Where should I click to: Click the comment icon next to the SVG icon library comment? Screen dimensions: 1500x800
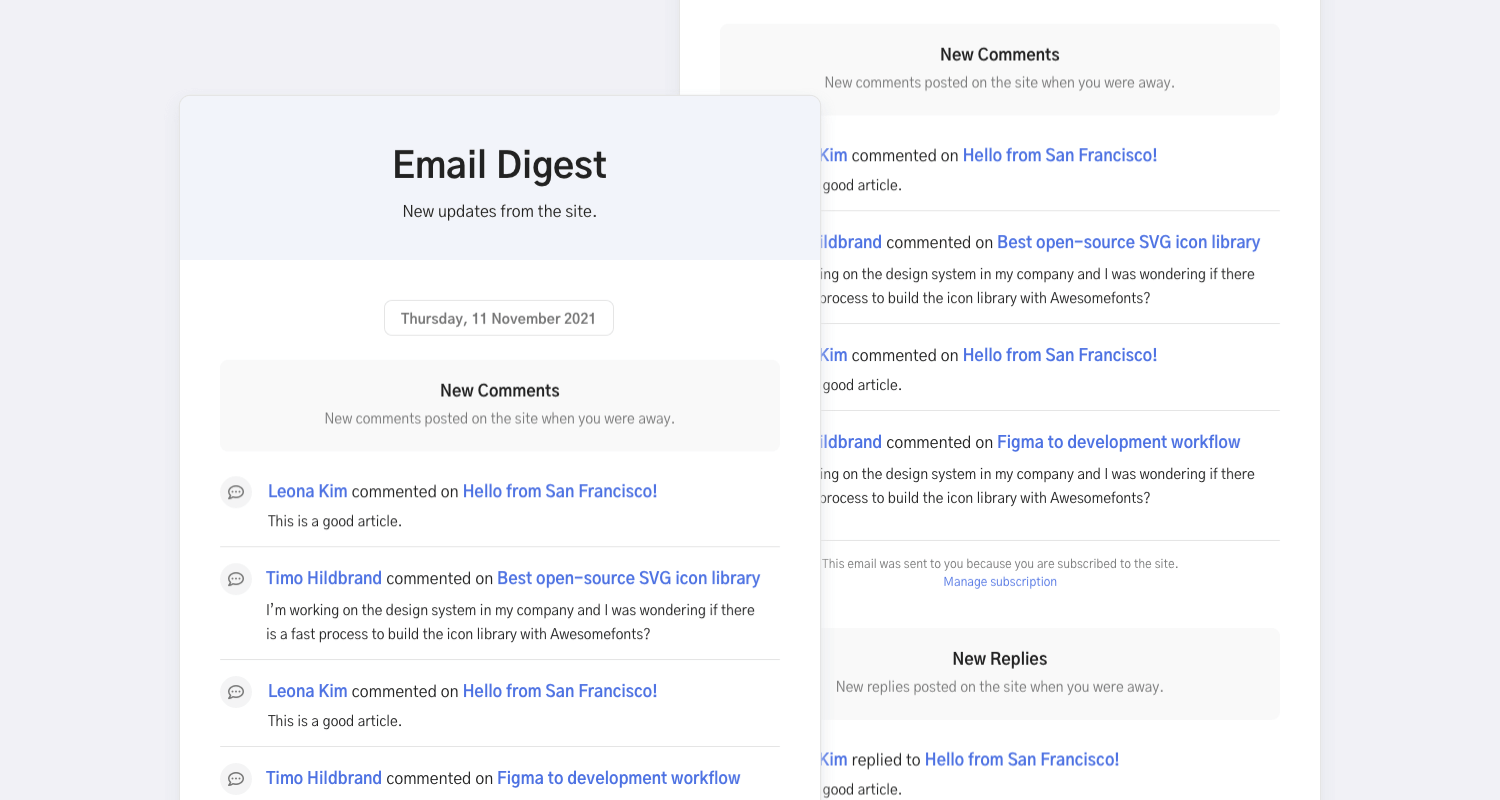click(x=236, y=579)
